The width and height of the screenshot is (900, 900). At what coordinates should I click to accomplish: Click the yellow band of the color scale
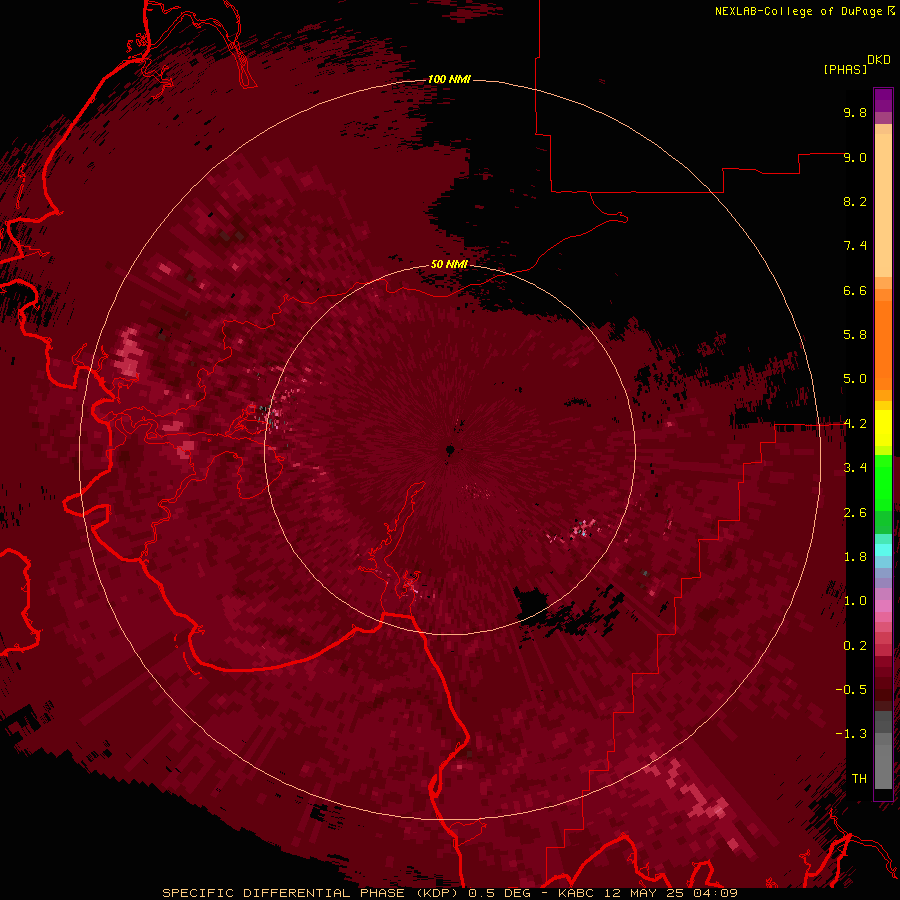(x=883, y=428)
